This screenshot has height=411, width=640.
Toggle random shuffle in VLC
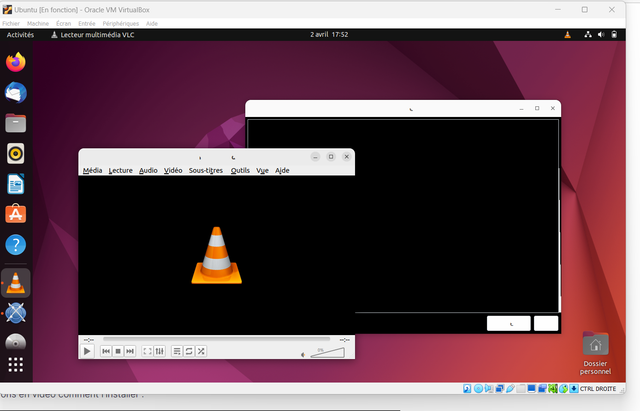[x=201, y=351]
